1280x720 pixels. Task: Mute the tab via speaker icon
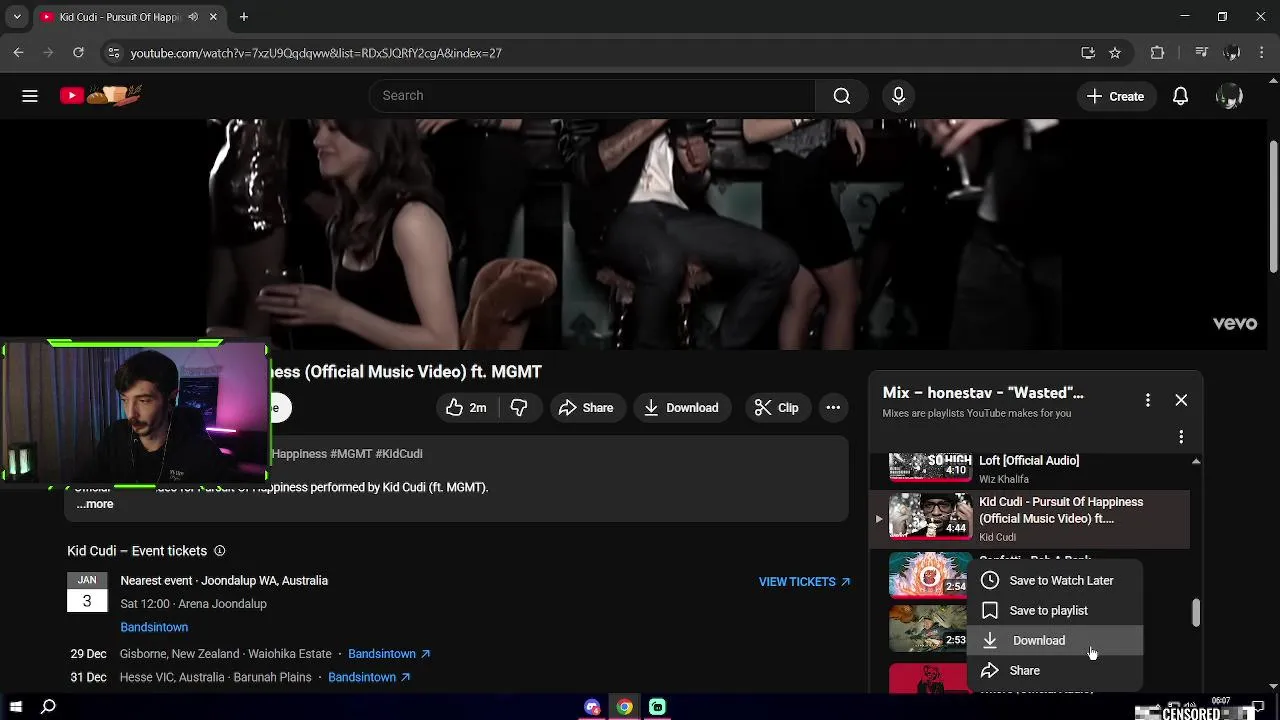(193, 17)
